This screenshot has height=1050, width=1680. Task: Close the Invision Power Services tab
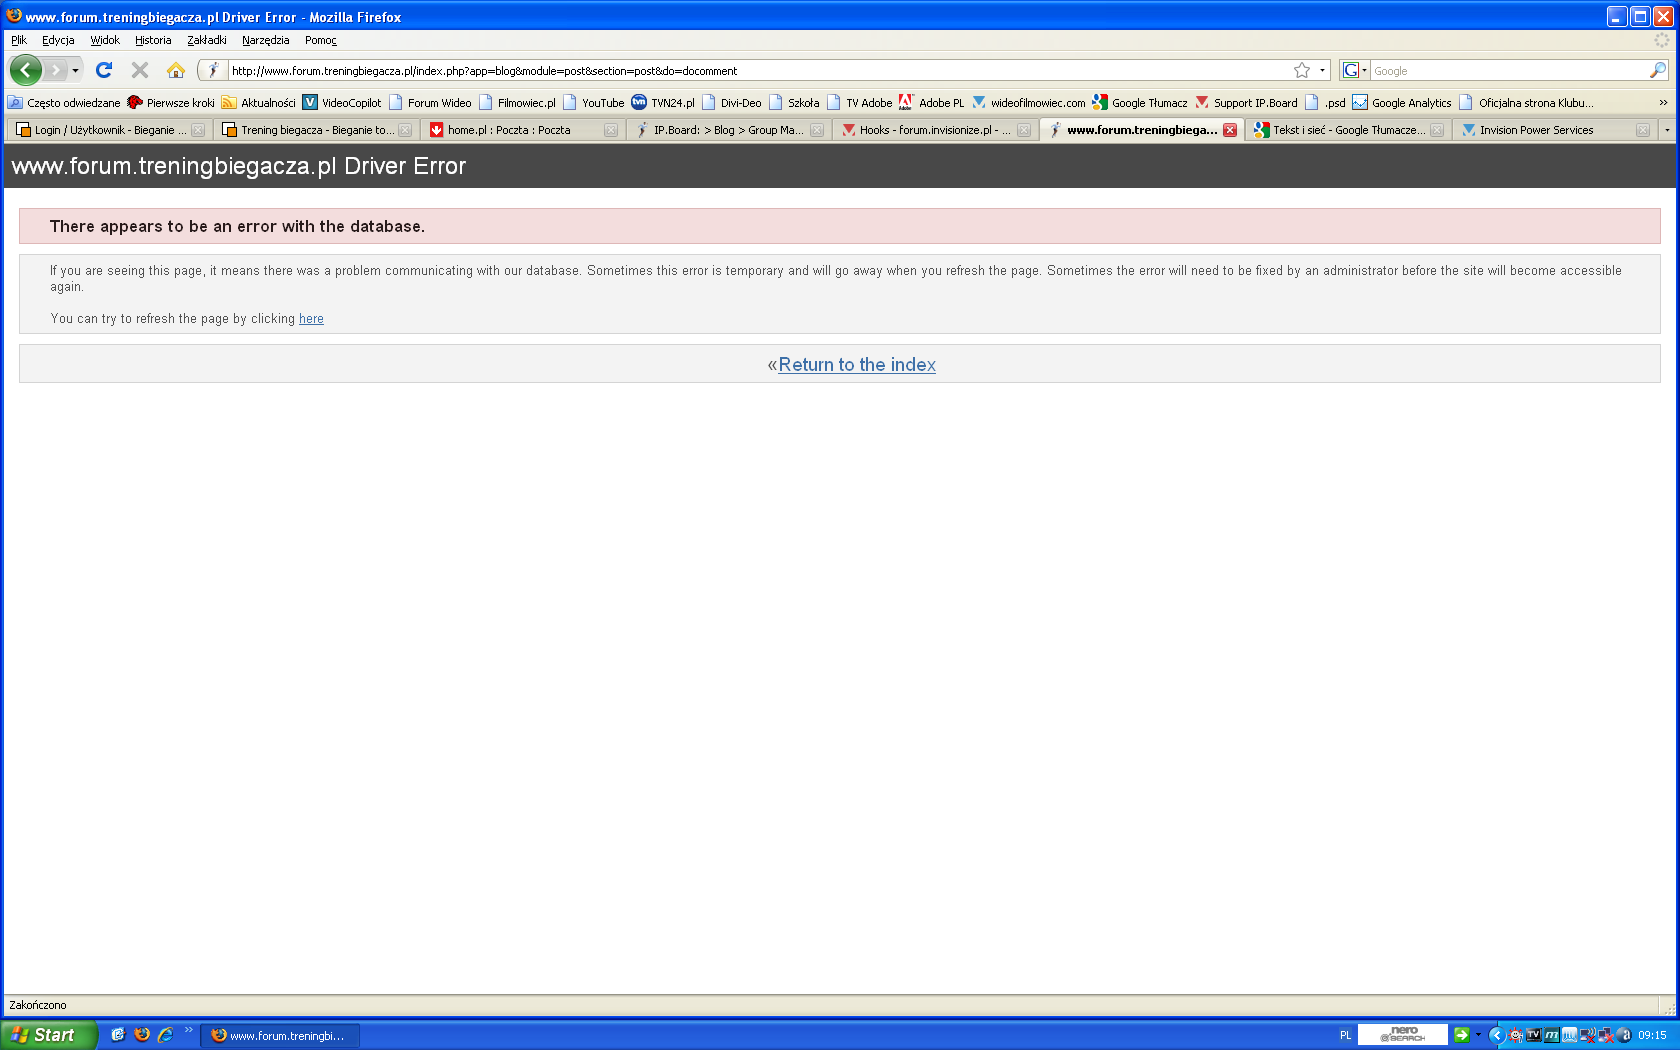[x=1643, y=130]
